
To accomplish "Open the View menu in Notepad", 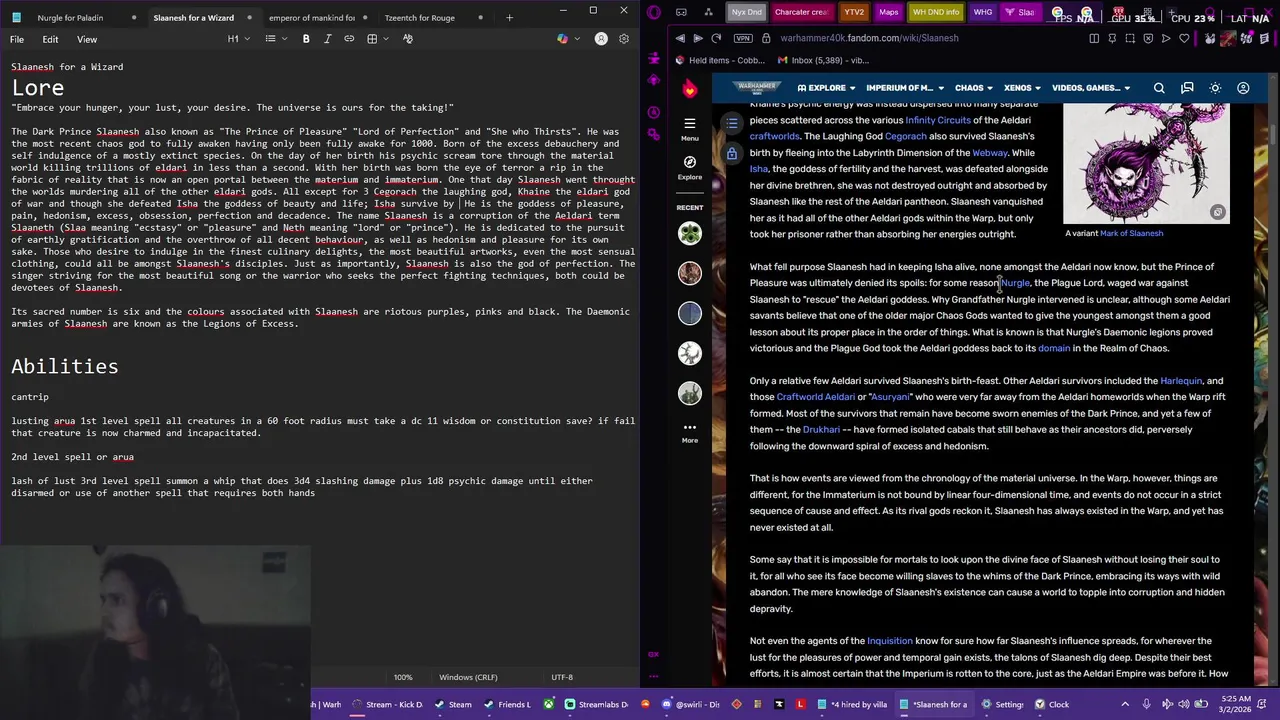I will (x=87, y=39).
